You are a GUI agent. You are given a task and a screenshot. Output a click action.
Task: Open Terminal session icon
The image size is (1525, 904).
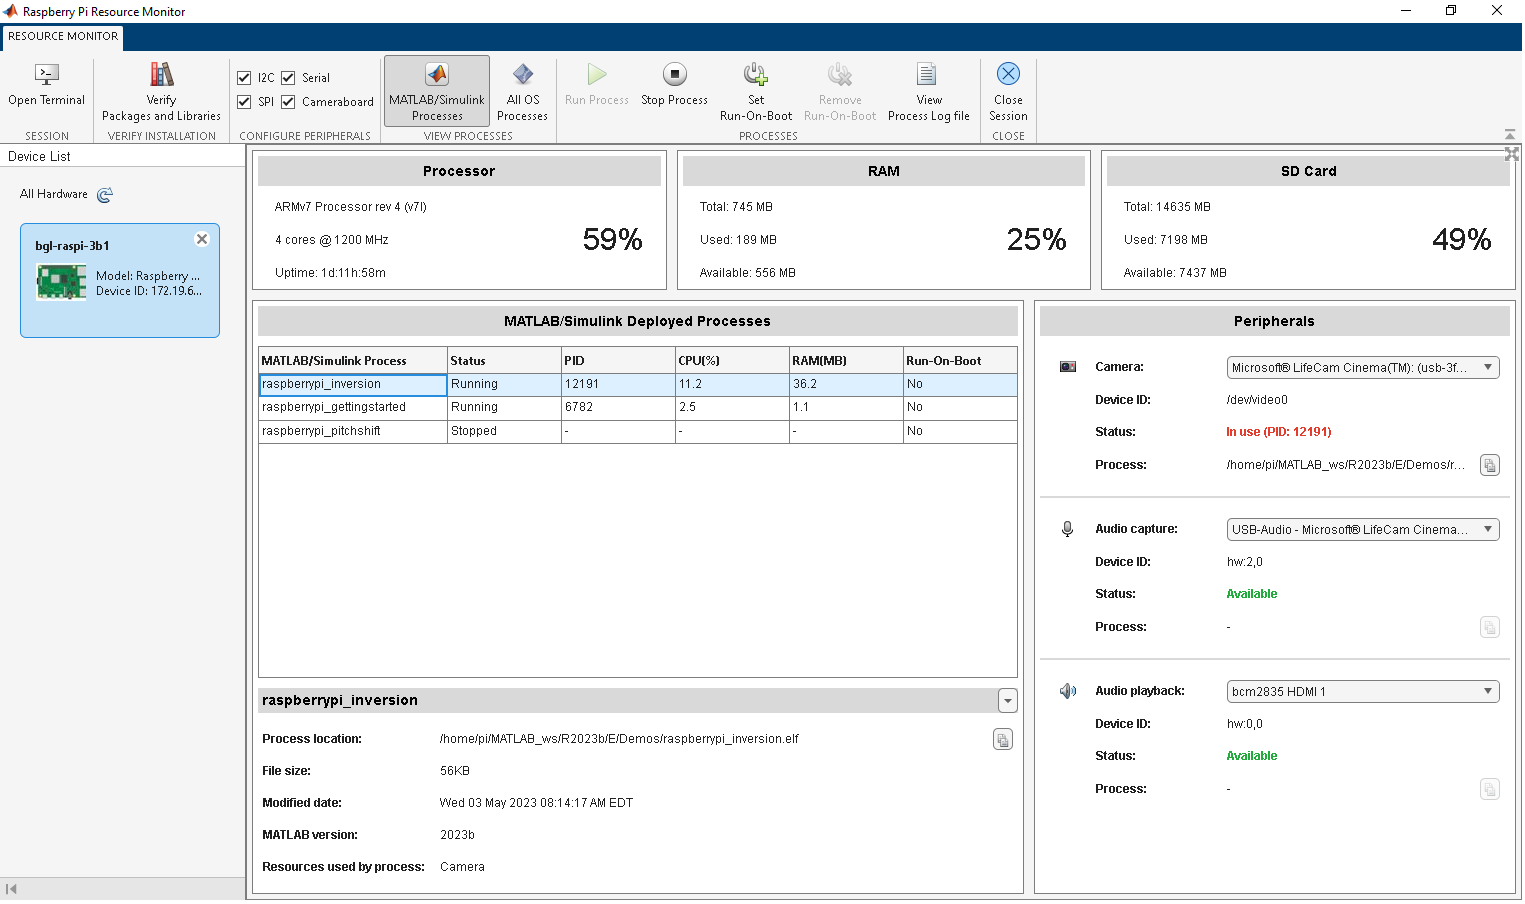pyautogui.click(x=46, y=76)
